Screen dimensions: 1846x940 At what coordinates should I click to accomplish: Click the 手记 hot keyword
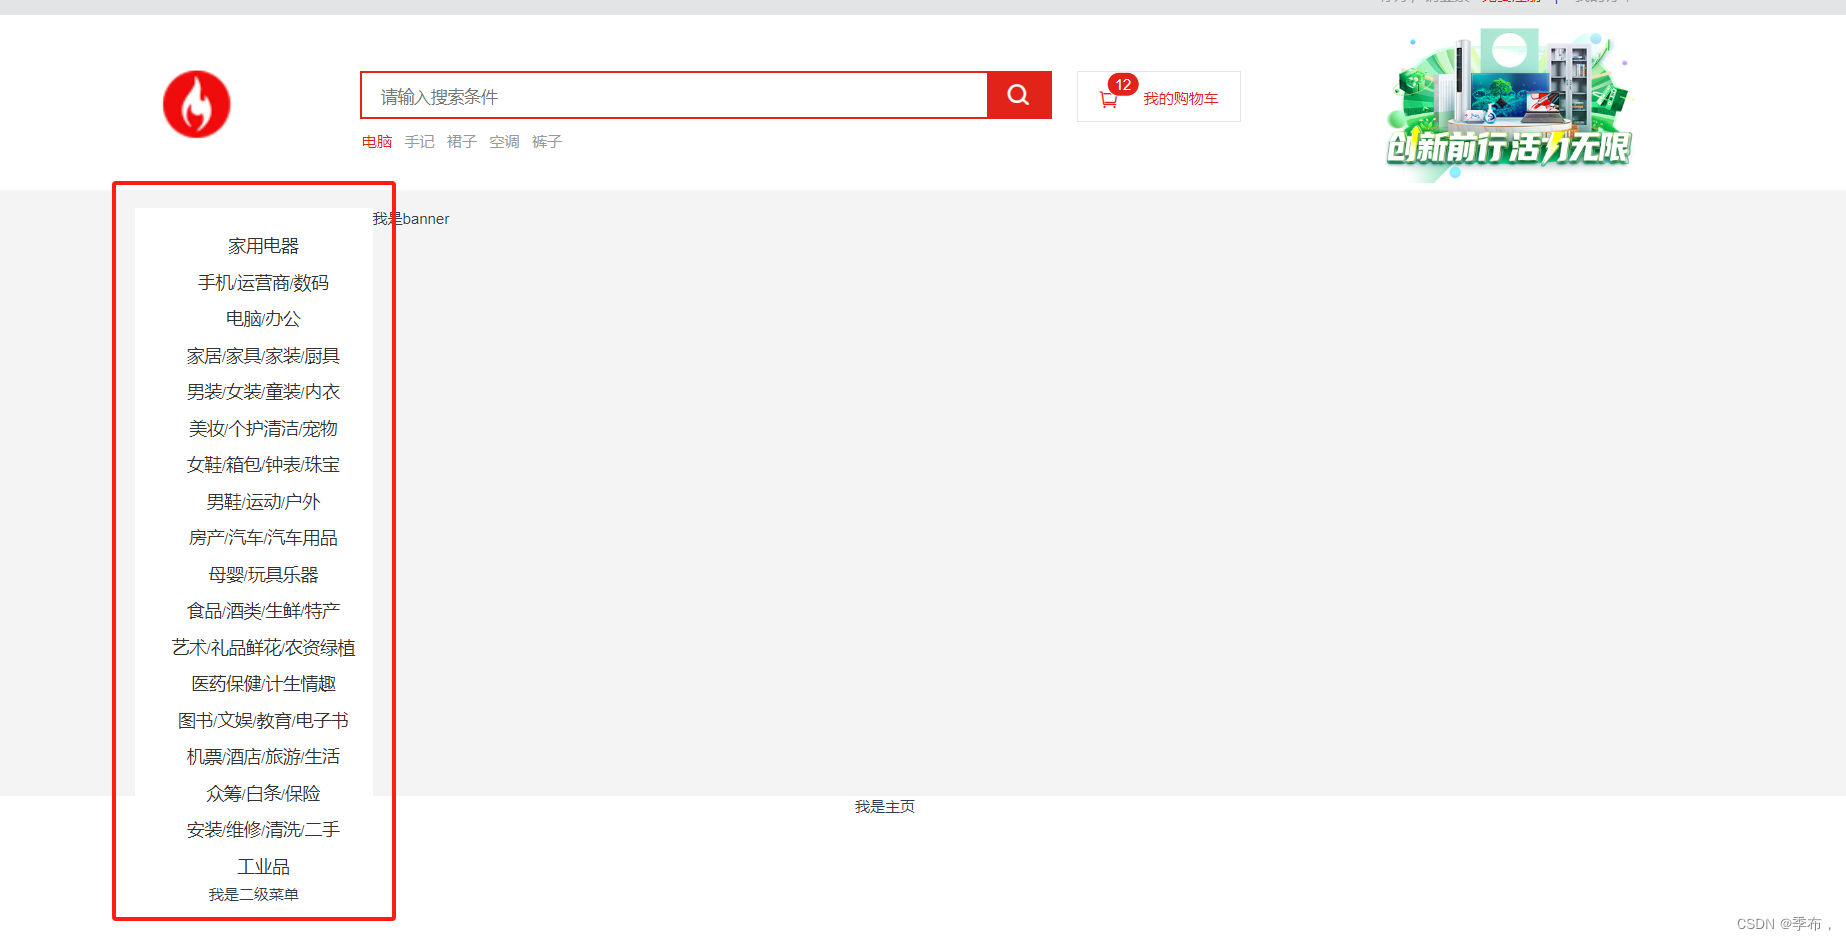(x=420, y=142)
